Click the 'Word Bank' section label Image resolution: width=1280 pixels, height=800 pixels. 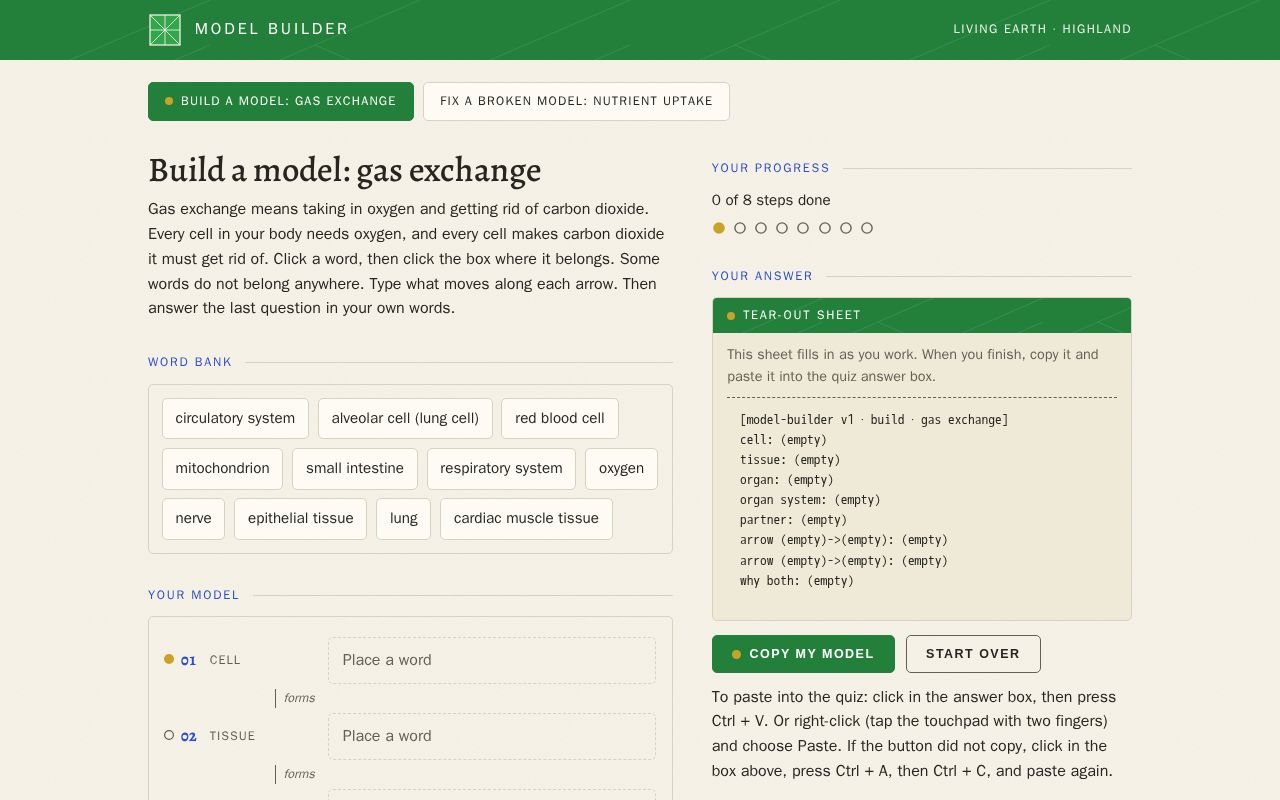190,362
